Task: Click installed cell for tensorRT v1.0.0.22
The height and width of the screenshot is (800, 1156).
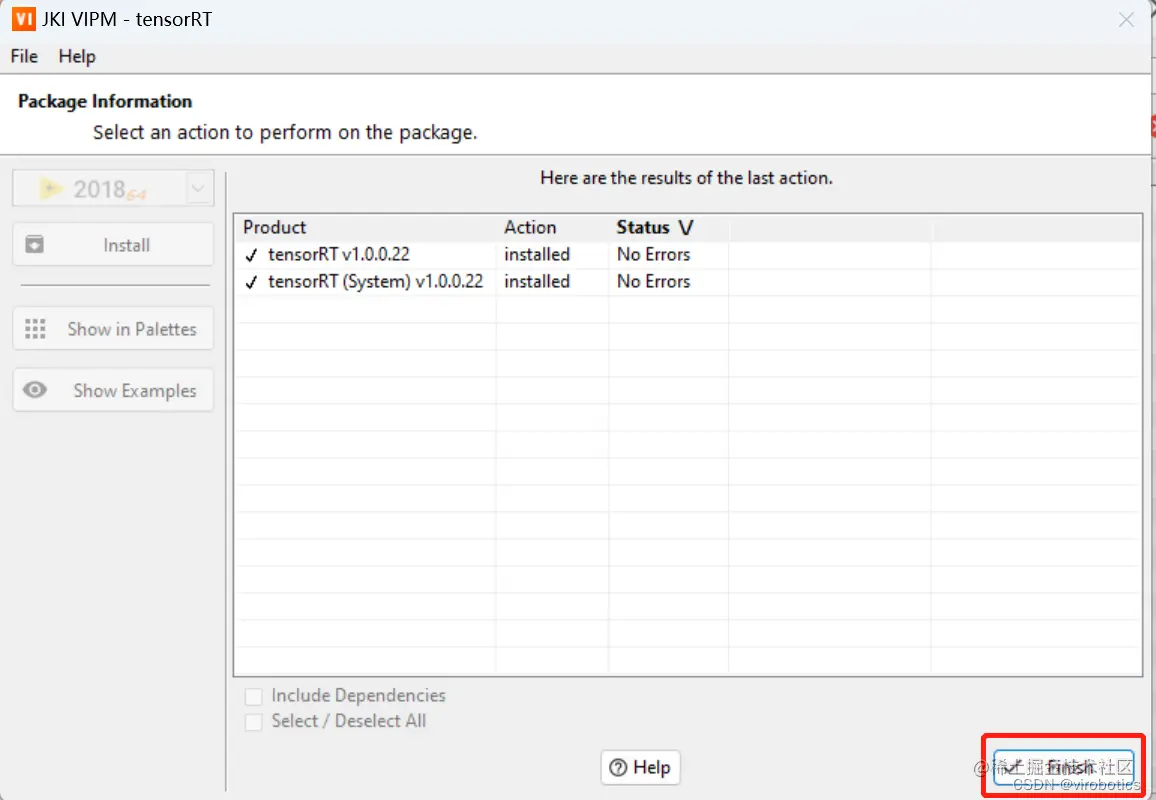Action: [x=537, y=254]
